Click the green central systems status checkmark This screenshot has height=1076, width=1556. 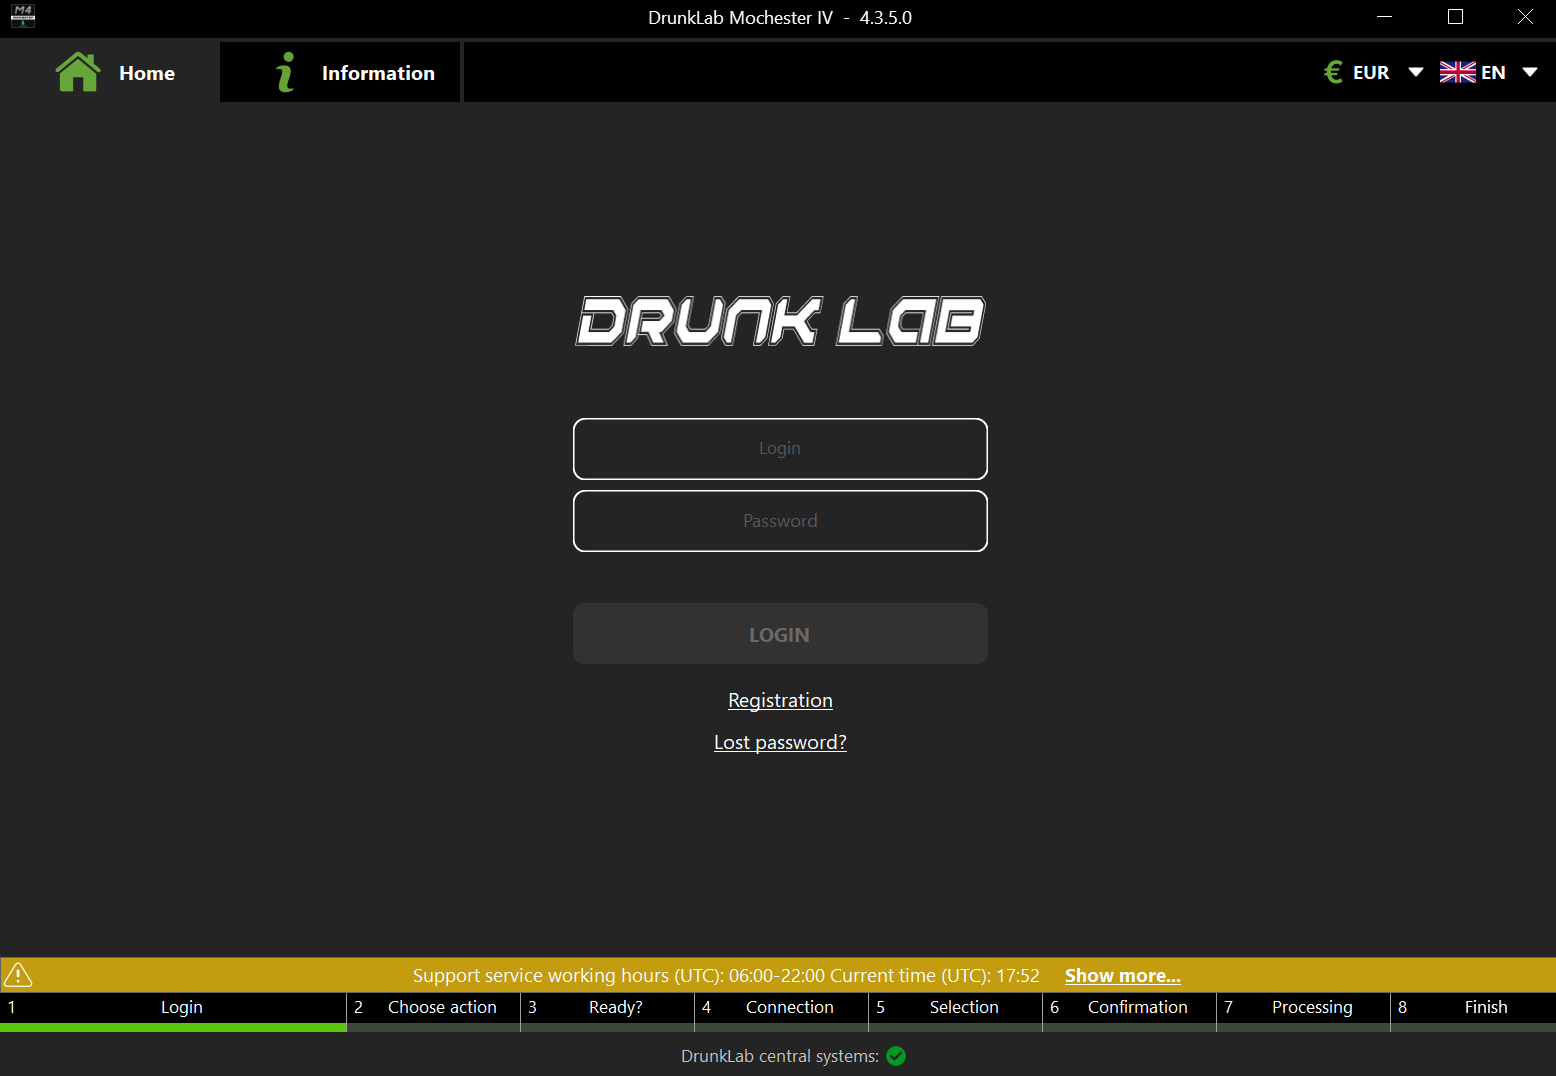(896, 1056)
